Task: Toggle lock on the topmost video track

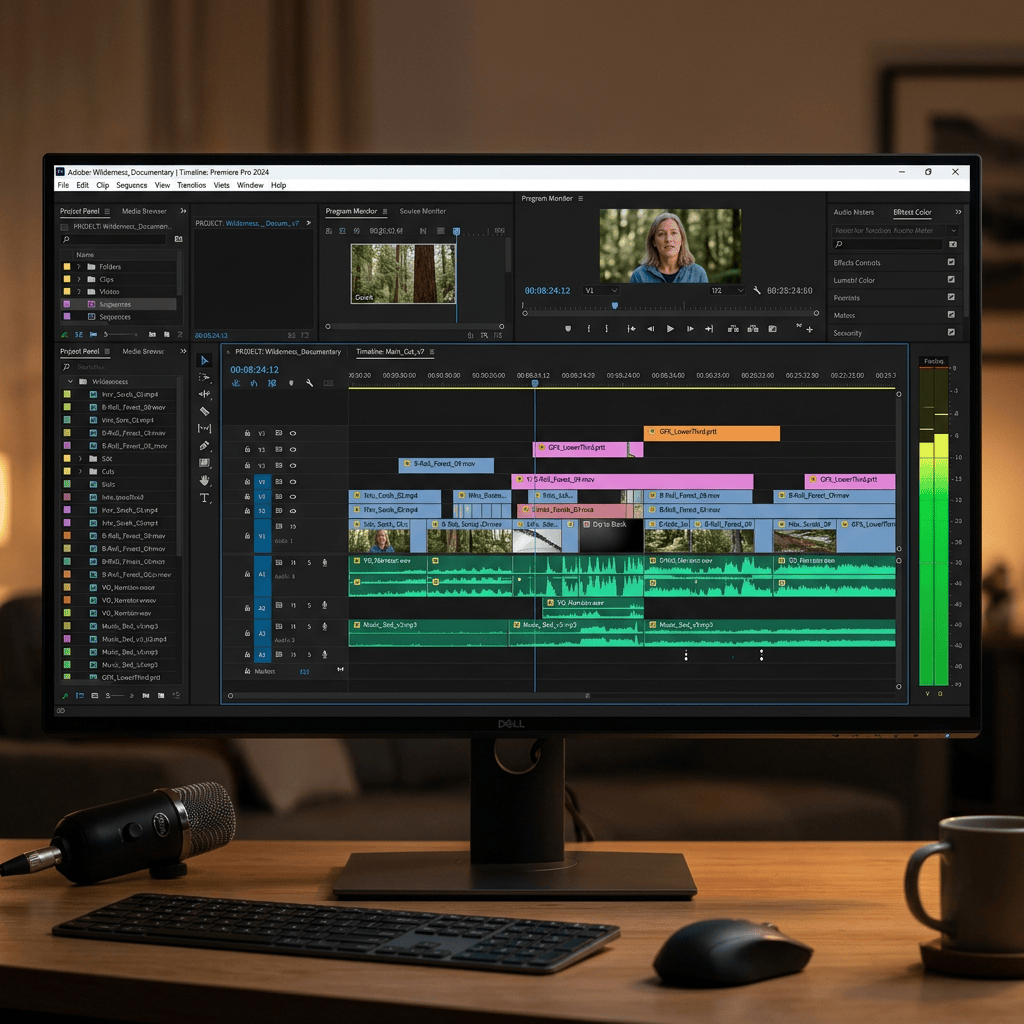Action: tap(248, 433)
